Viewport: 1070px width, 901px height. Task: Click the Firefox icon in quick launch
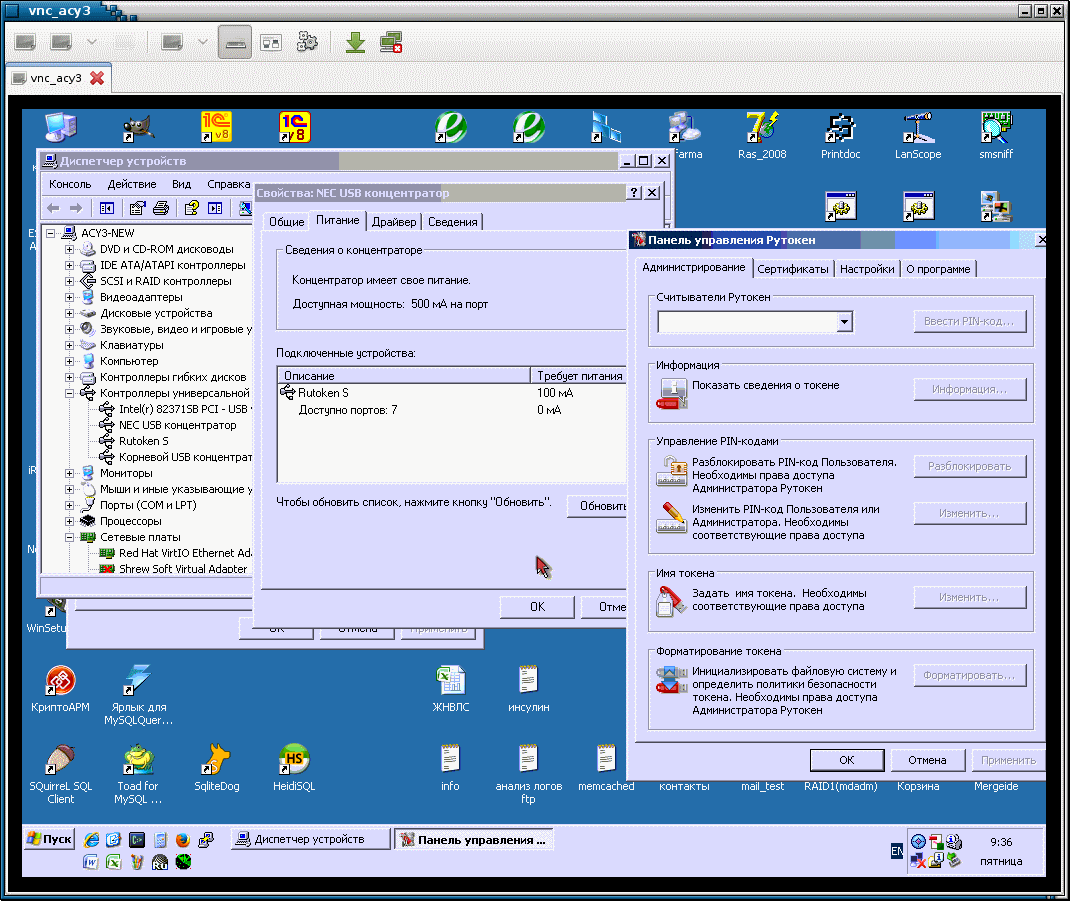point(182,840)
